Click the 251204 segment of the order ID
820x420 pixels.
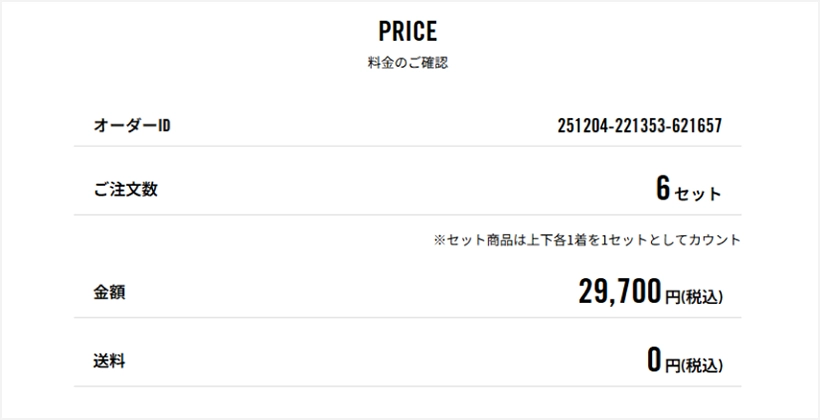[582, 126]
